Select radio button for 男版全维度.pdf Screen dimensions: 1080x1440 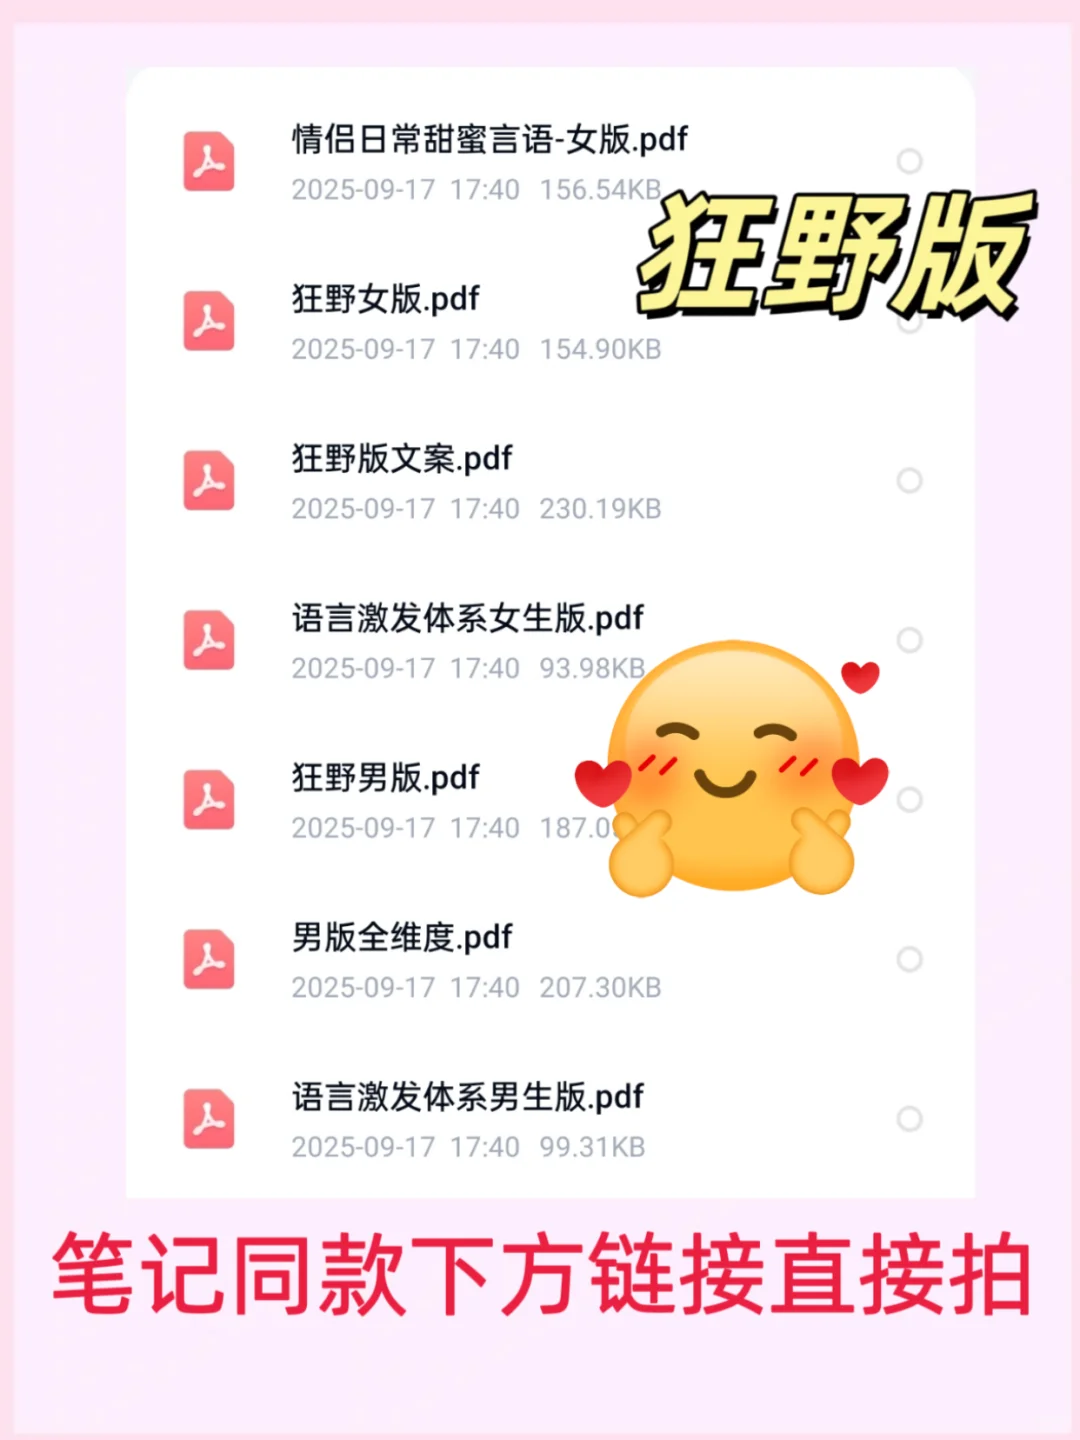click(x=909, y=959)
